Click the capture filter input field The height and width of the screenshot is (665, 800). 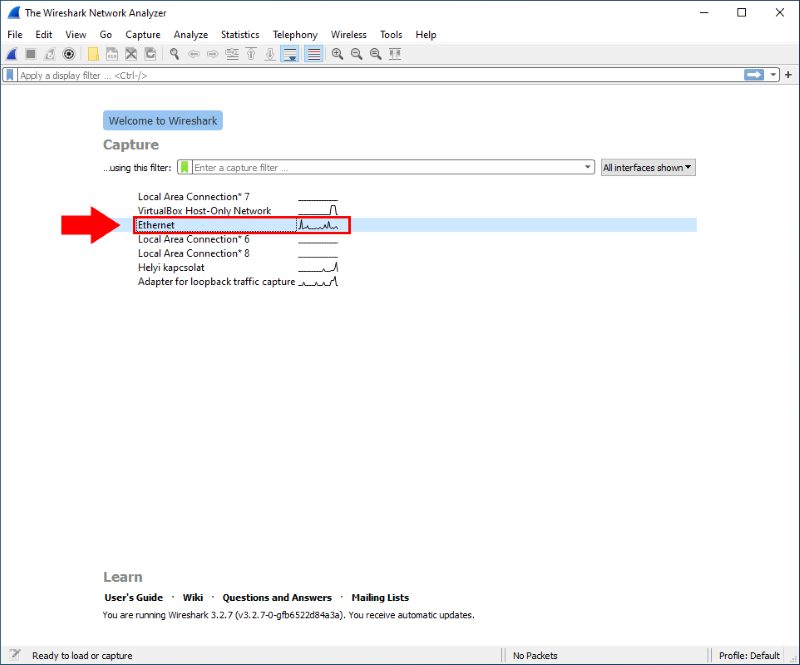(387, 167)
